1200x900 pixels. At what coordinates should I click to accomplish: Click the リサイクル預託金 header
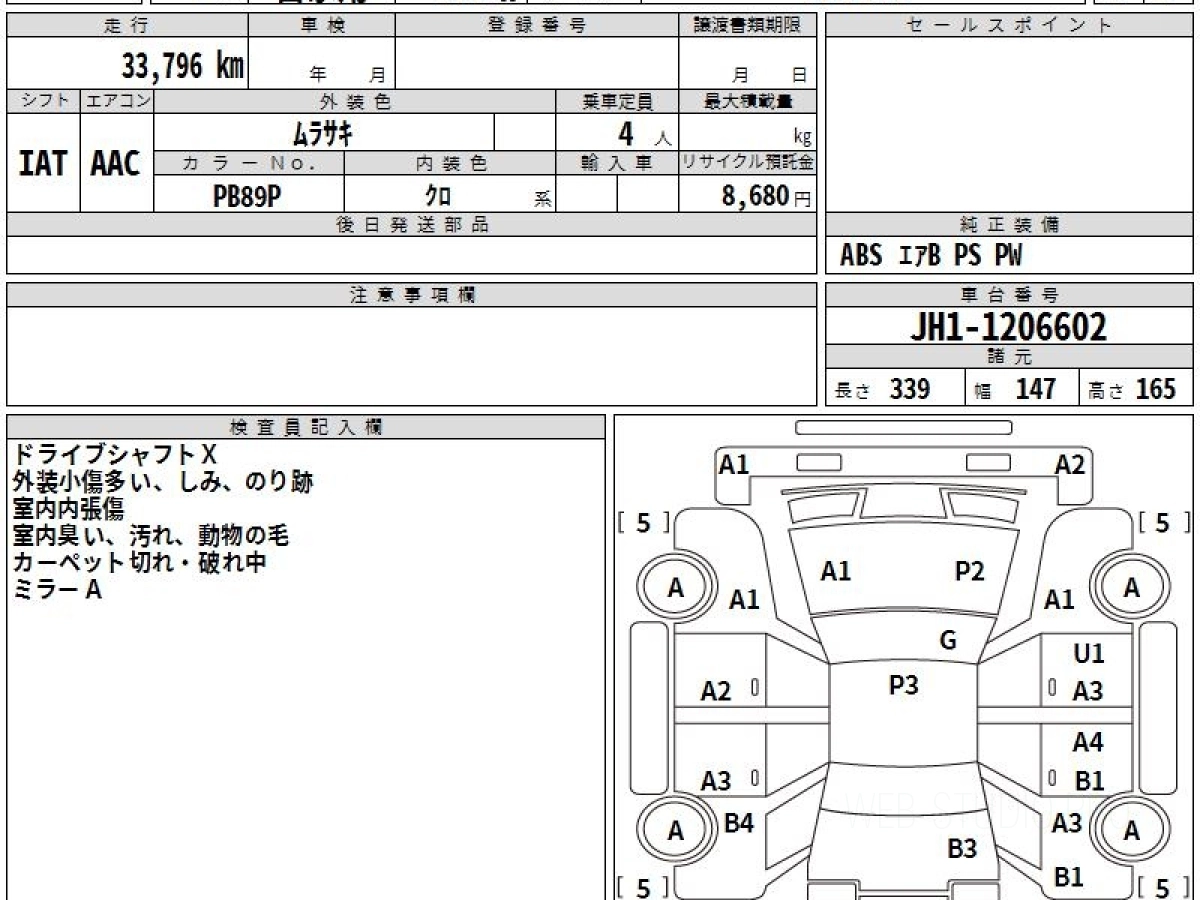[x=748, y=163]
